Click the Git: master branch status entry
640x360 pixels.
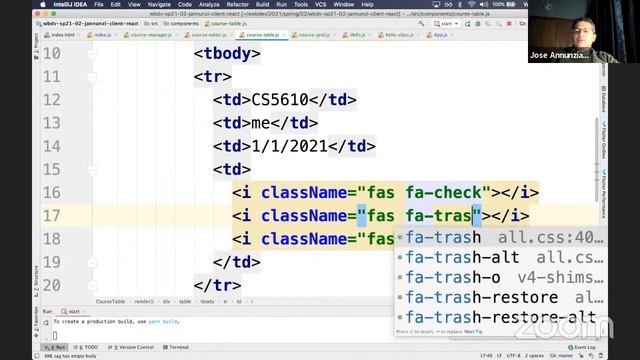coord(561,356)
